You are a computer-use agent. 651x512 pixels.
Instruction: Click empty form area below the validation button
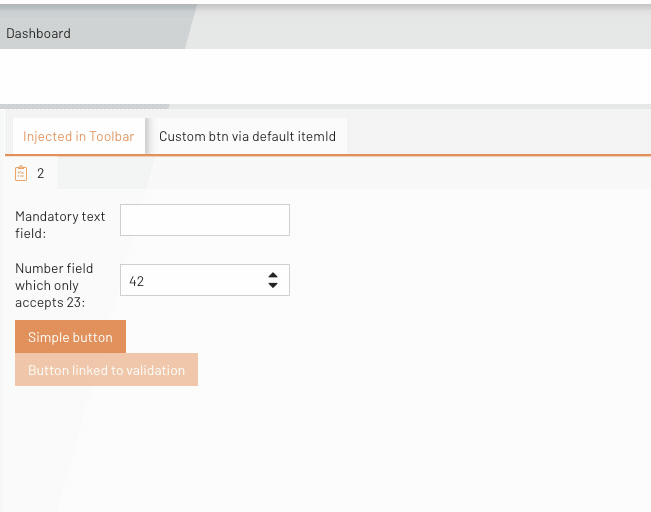click(x=300, y=450)
